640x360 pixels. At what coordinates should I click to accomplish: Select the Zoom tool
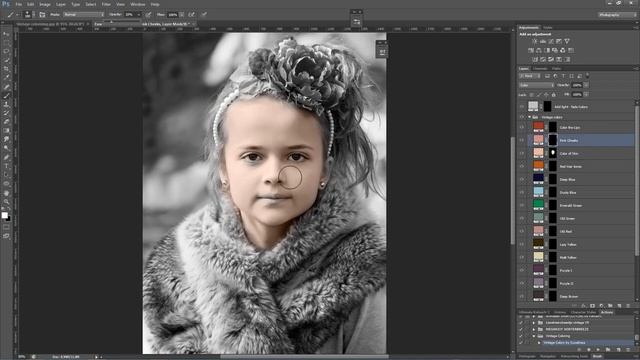(x=6, y=202)
